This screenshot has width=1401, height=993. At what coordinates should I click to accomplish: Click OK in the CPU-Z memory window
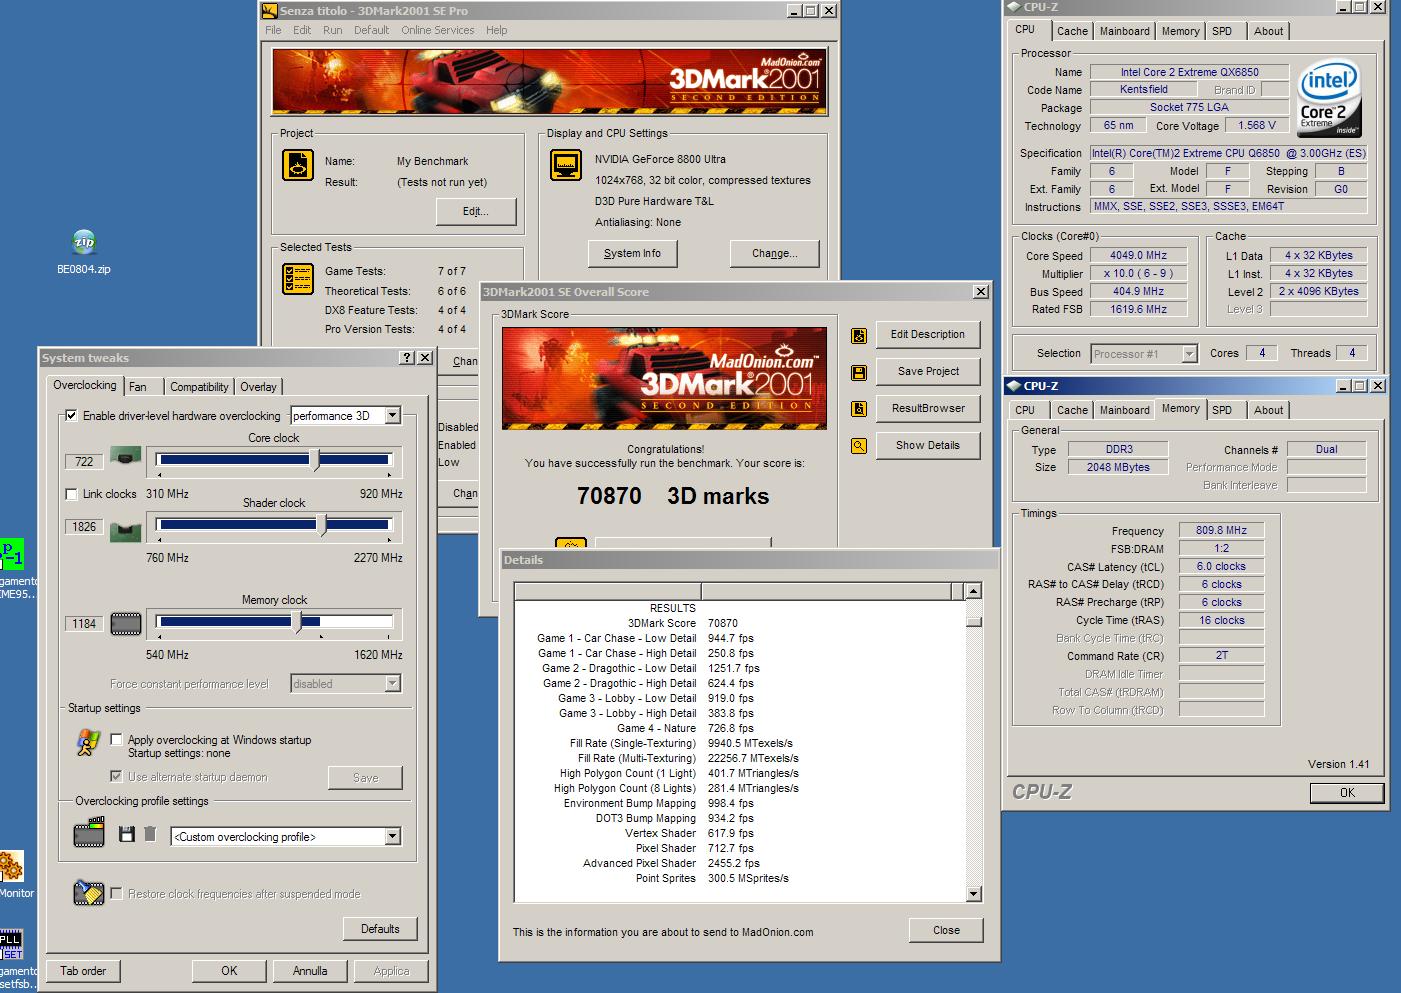click(1347, 793)
